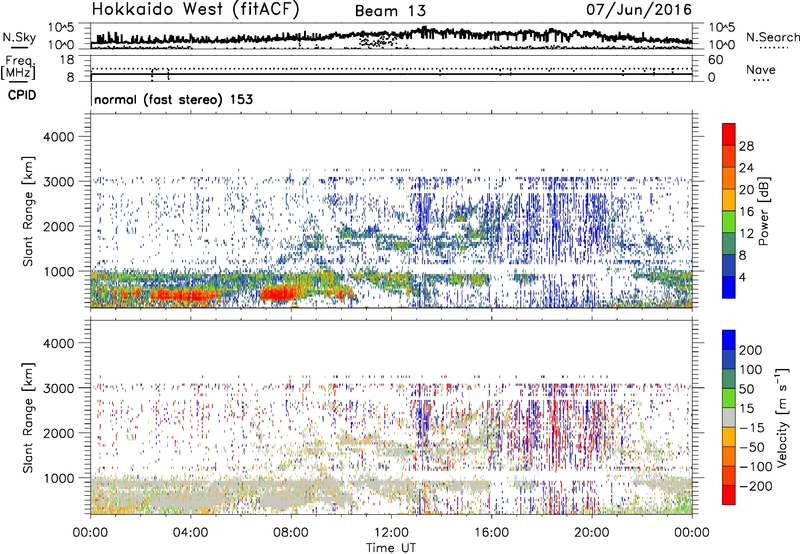
Task: Click '3000' on lower Slant Range axis
Action: click(58, 388)
